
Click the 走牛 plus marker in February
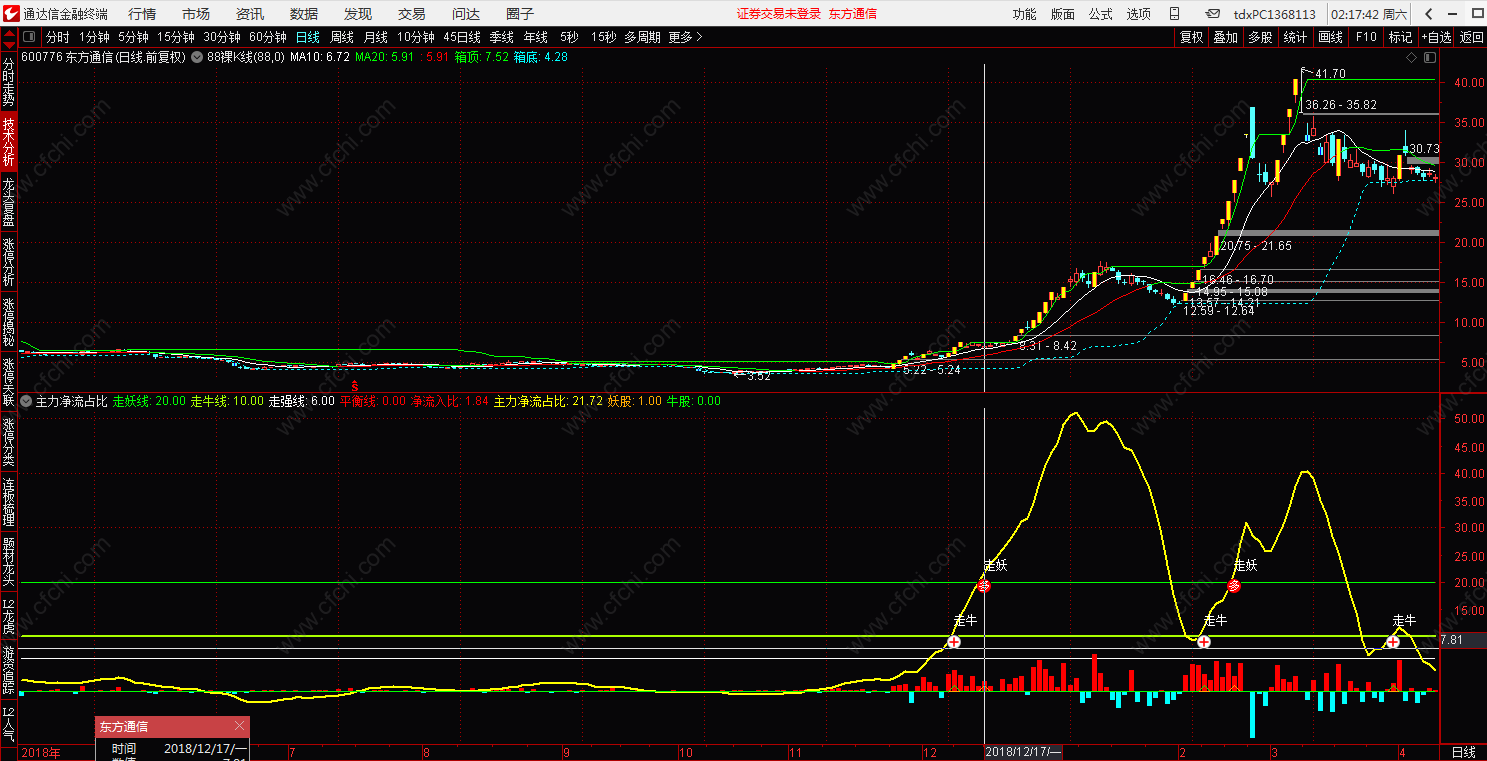(1204, 641)
